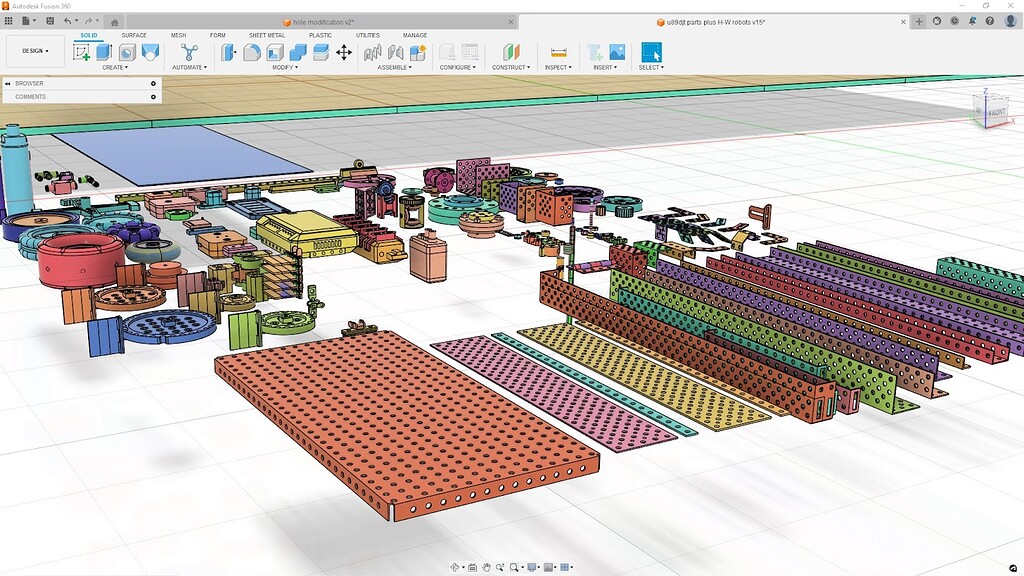Click the Orbit icon in navigation bar
1024x576 pixels.
point(455,567)
